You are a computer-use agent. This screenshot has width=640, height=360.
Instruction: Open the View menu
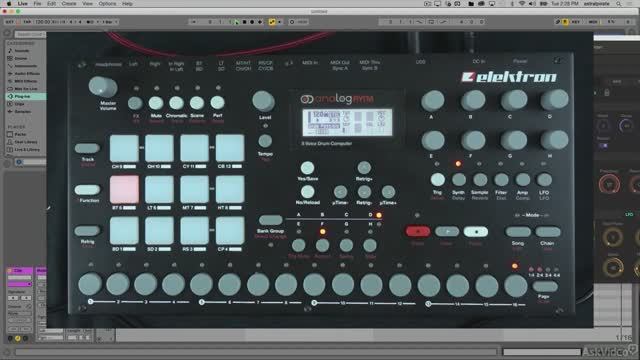(x=87, y=4)
